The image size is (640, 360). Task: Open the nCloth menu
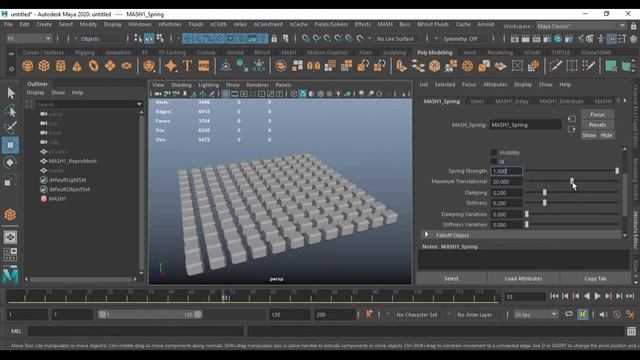click(x=218, y=24)
